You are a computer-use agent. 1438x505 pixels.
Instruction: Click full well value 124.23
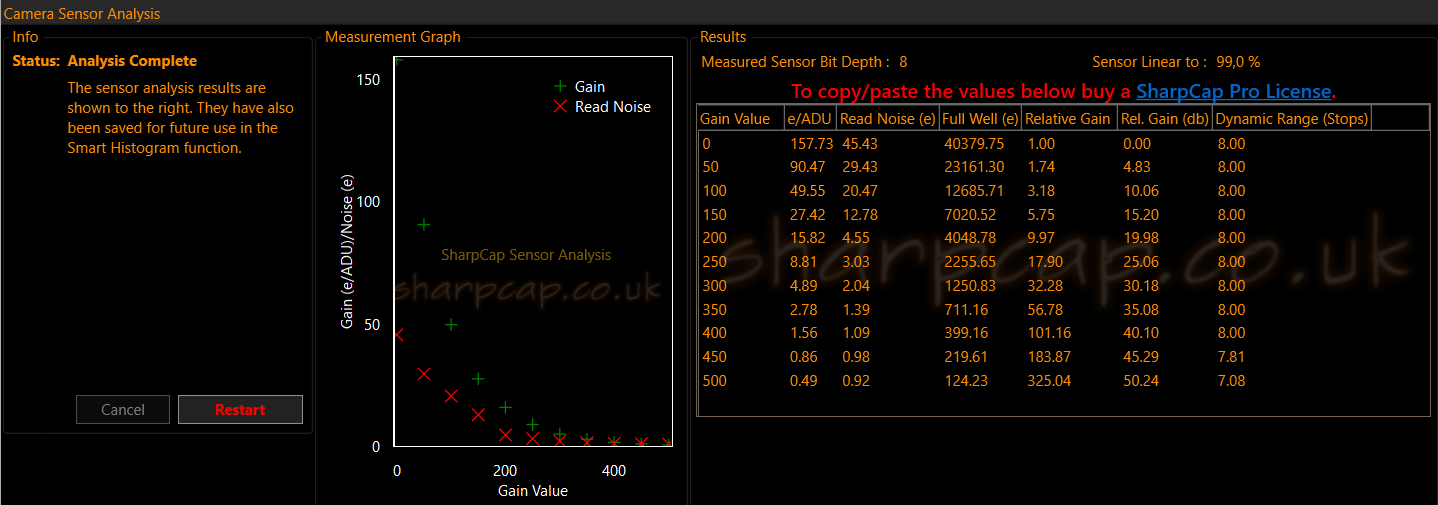(x=966, y=381)
